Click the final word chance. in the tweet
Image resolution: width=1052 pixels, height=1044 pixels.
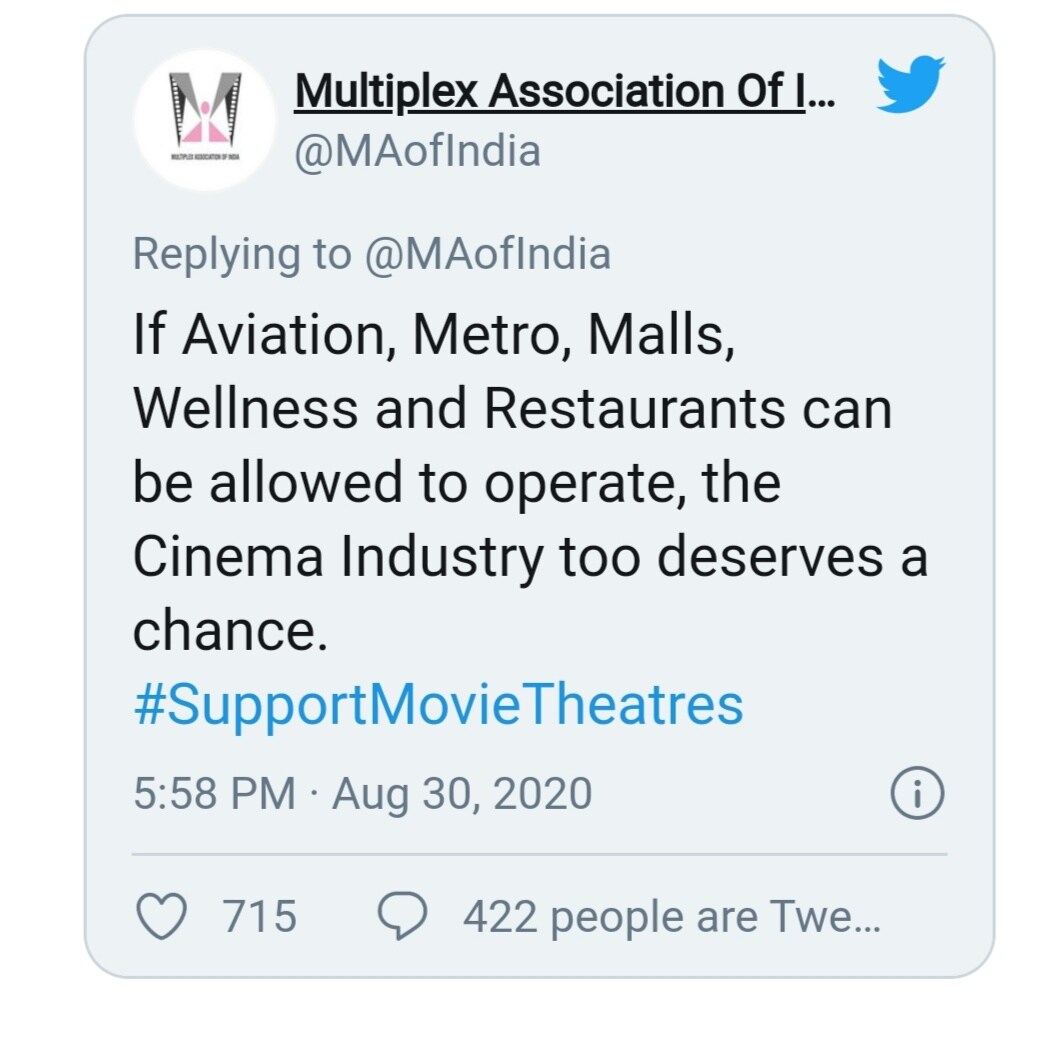[230, 630]
